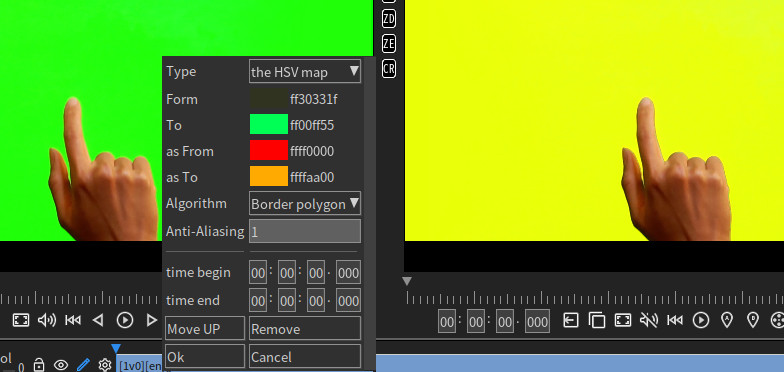This screenshot has width=784, height=372.
Task: Click the Remove button
Action: (x=305, y=328)
